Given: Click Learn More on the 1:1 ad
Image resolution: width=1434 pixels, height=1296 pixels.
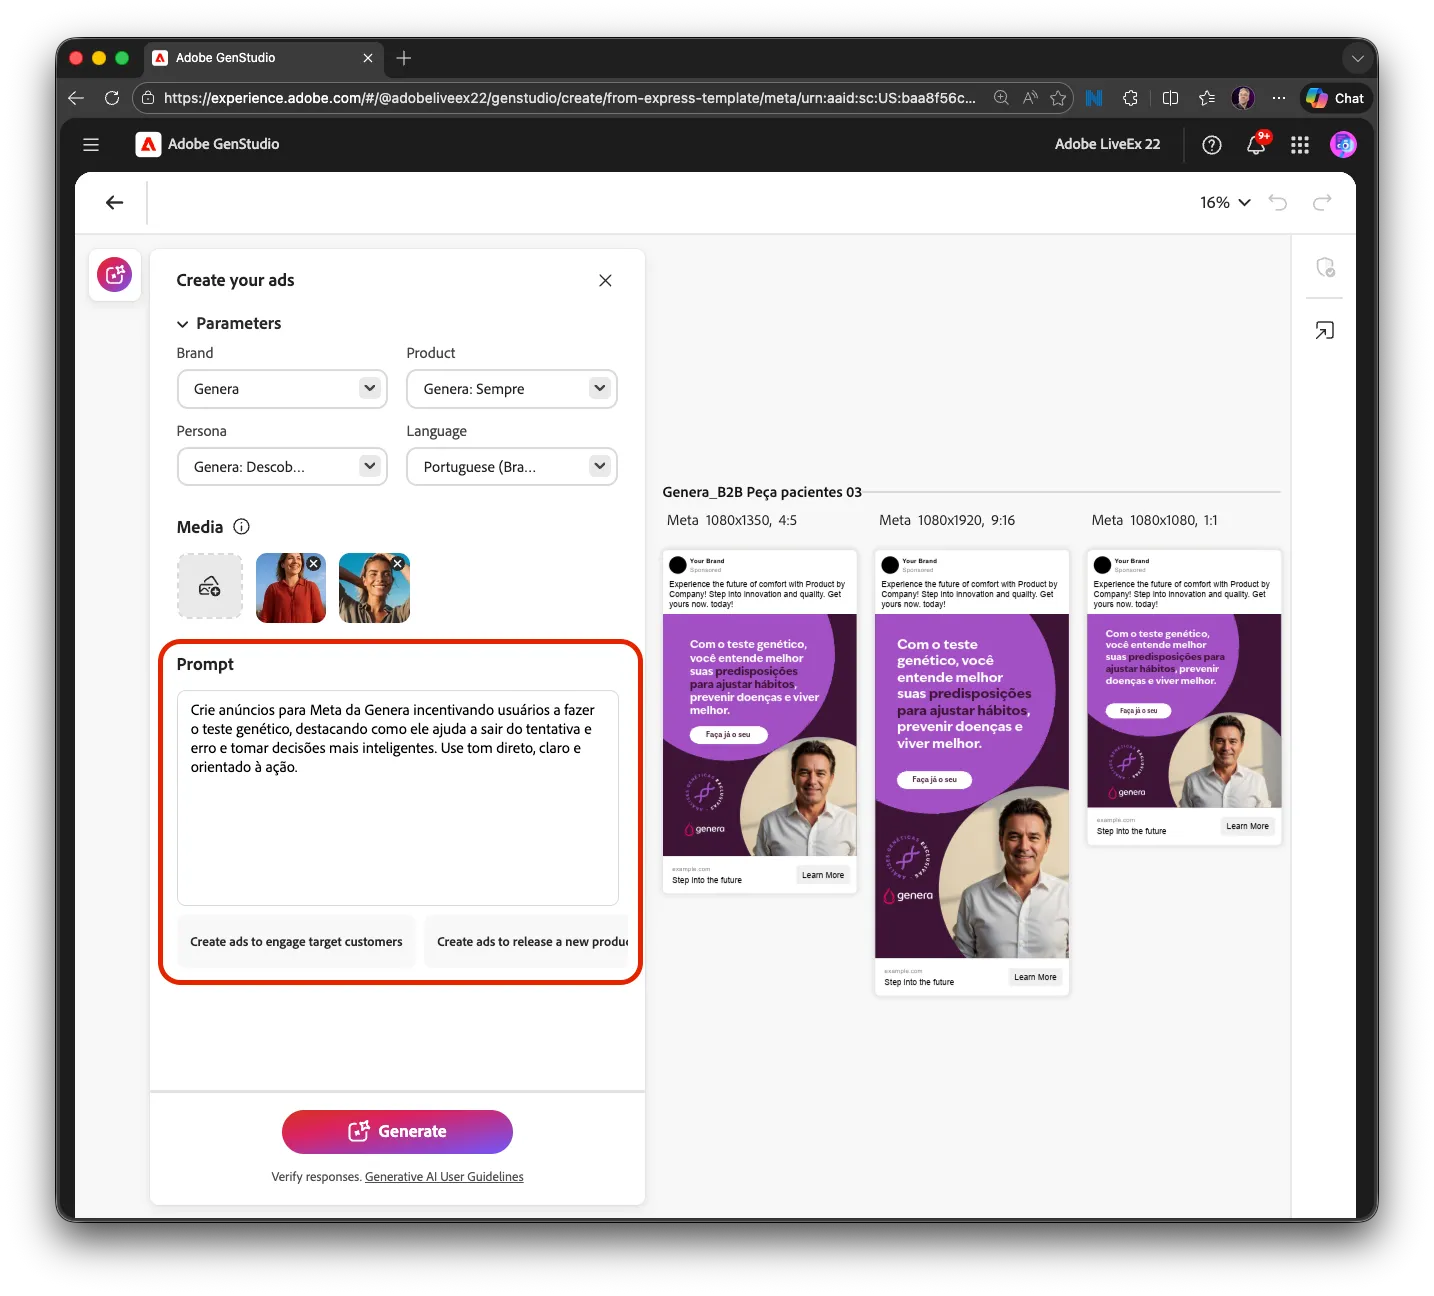Looking at the screenshot, I should tap(1247, 826).
